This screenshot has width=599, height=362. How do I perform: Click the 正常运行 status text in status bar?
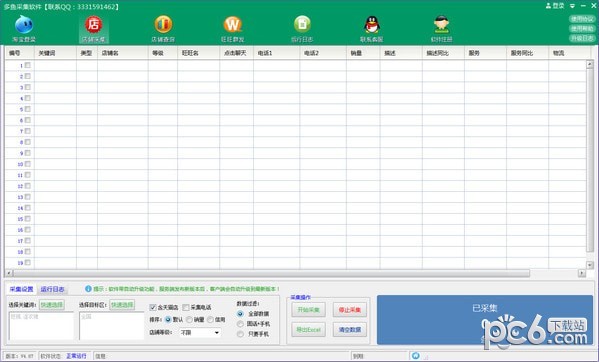point(76,356)
